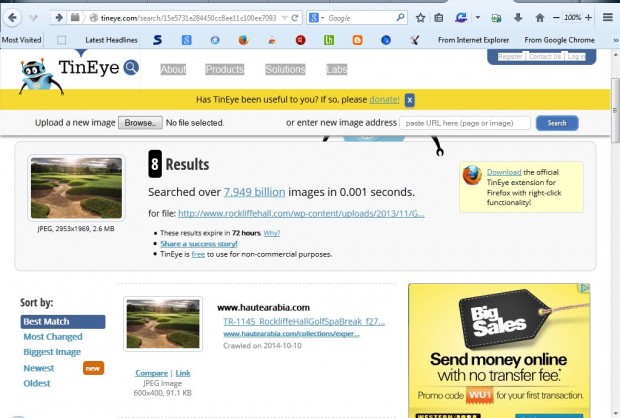Sort results by Most Changed
Screen dimensions: 620x418
tap(53, 337)
